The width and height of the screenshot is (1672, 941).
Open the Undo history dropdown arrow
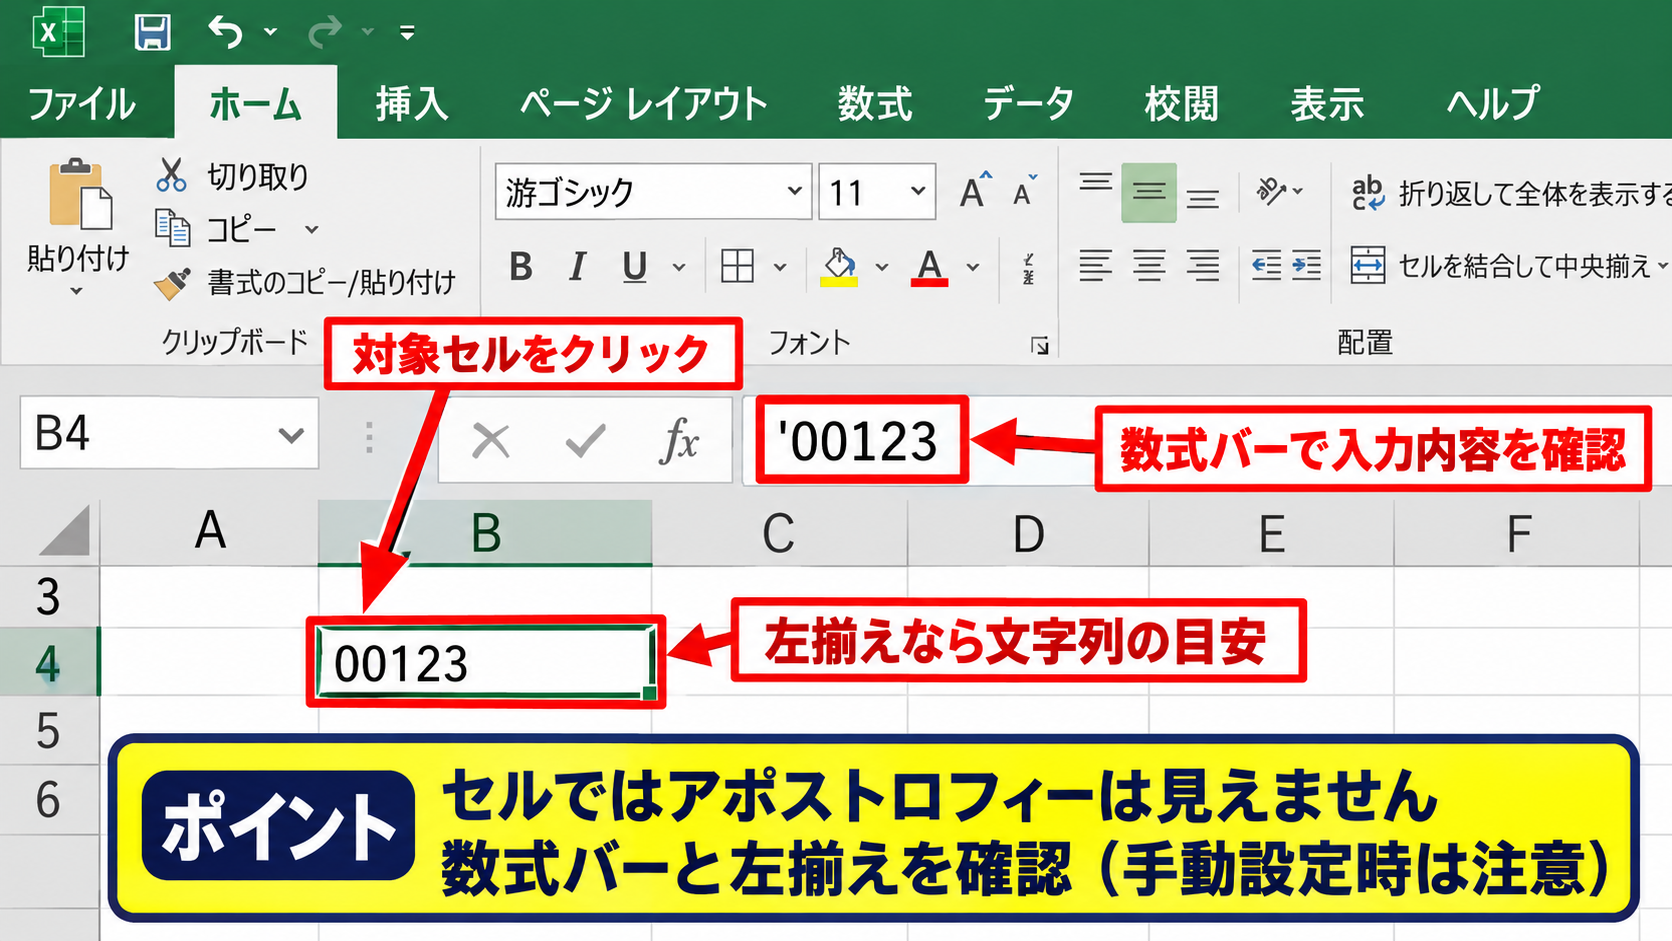[x=270, y=32]
